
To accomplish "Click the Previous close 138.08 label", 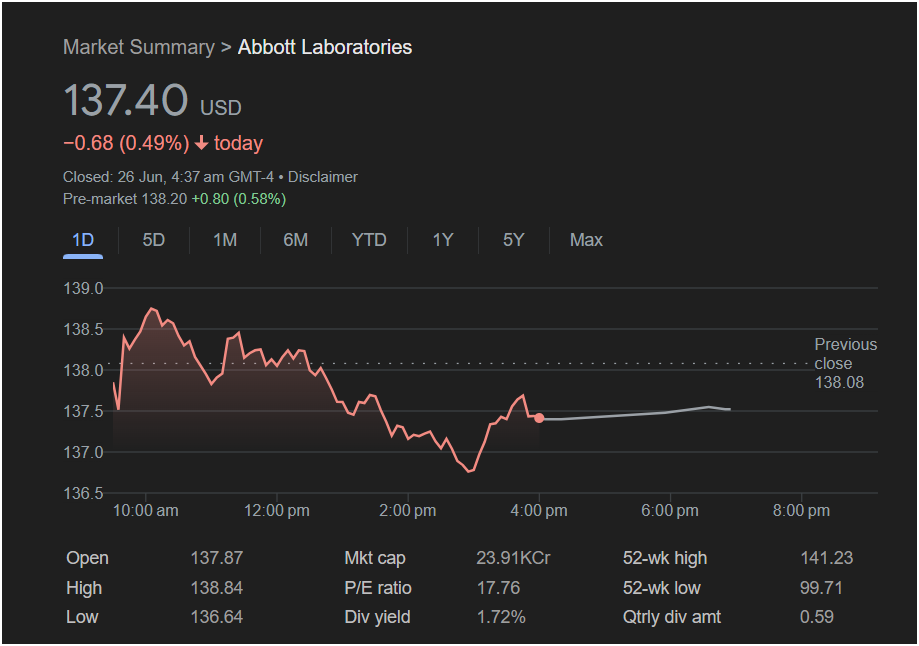I will click(845, 363).
